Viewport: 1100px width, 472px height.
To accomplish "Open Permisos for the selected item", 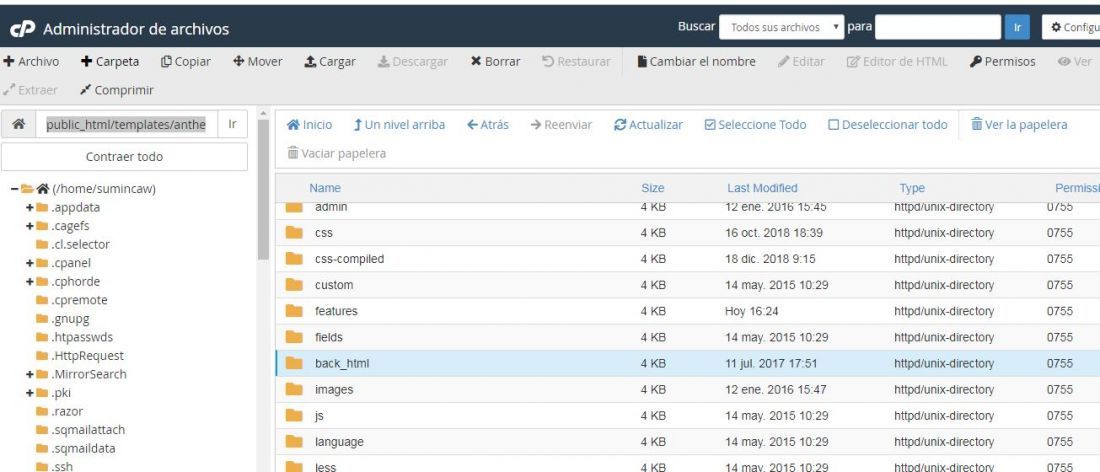I will (x=1002, y=62).
